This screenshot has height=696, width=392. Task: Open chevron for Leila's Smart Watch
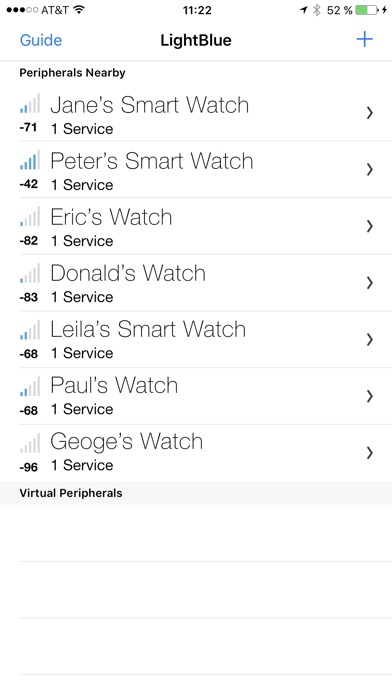369,340
